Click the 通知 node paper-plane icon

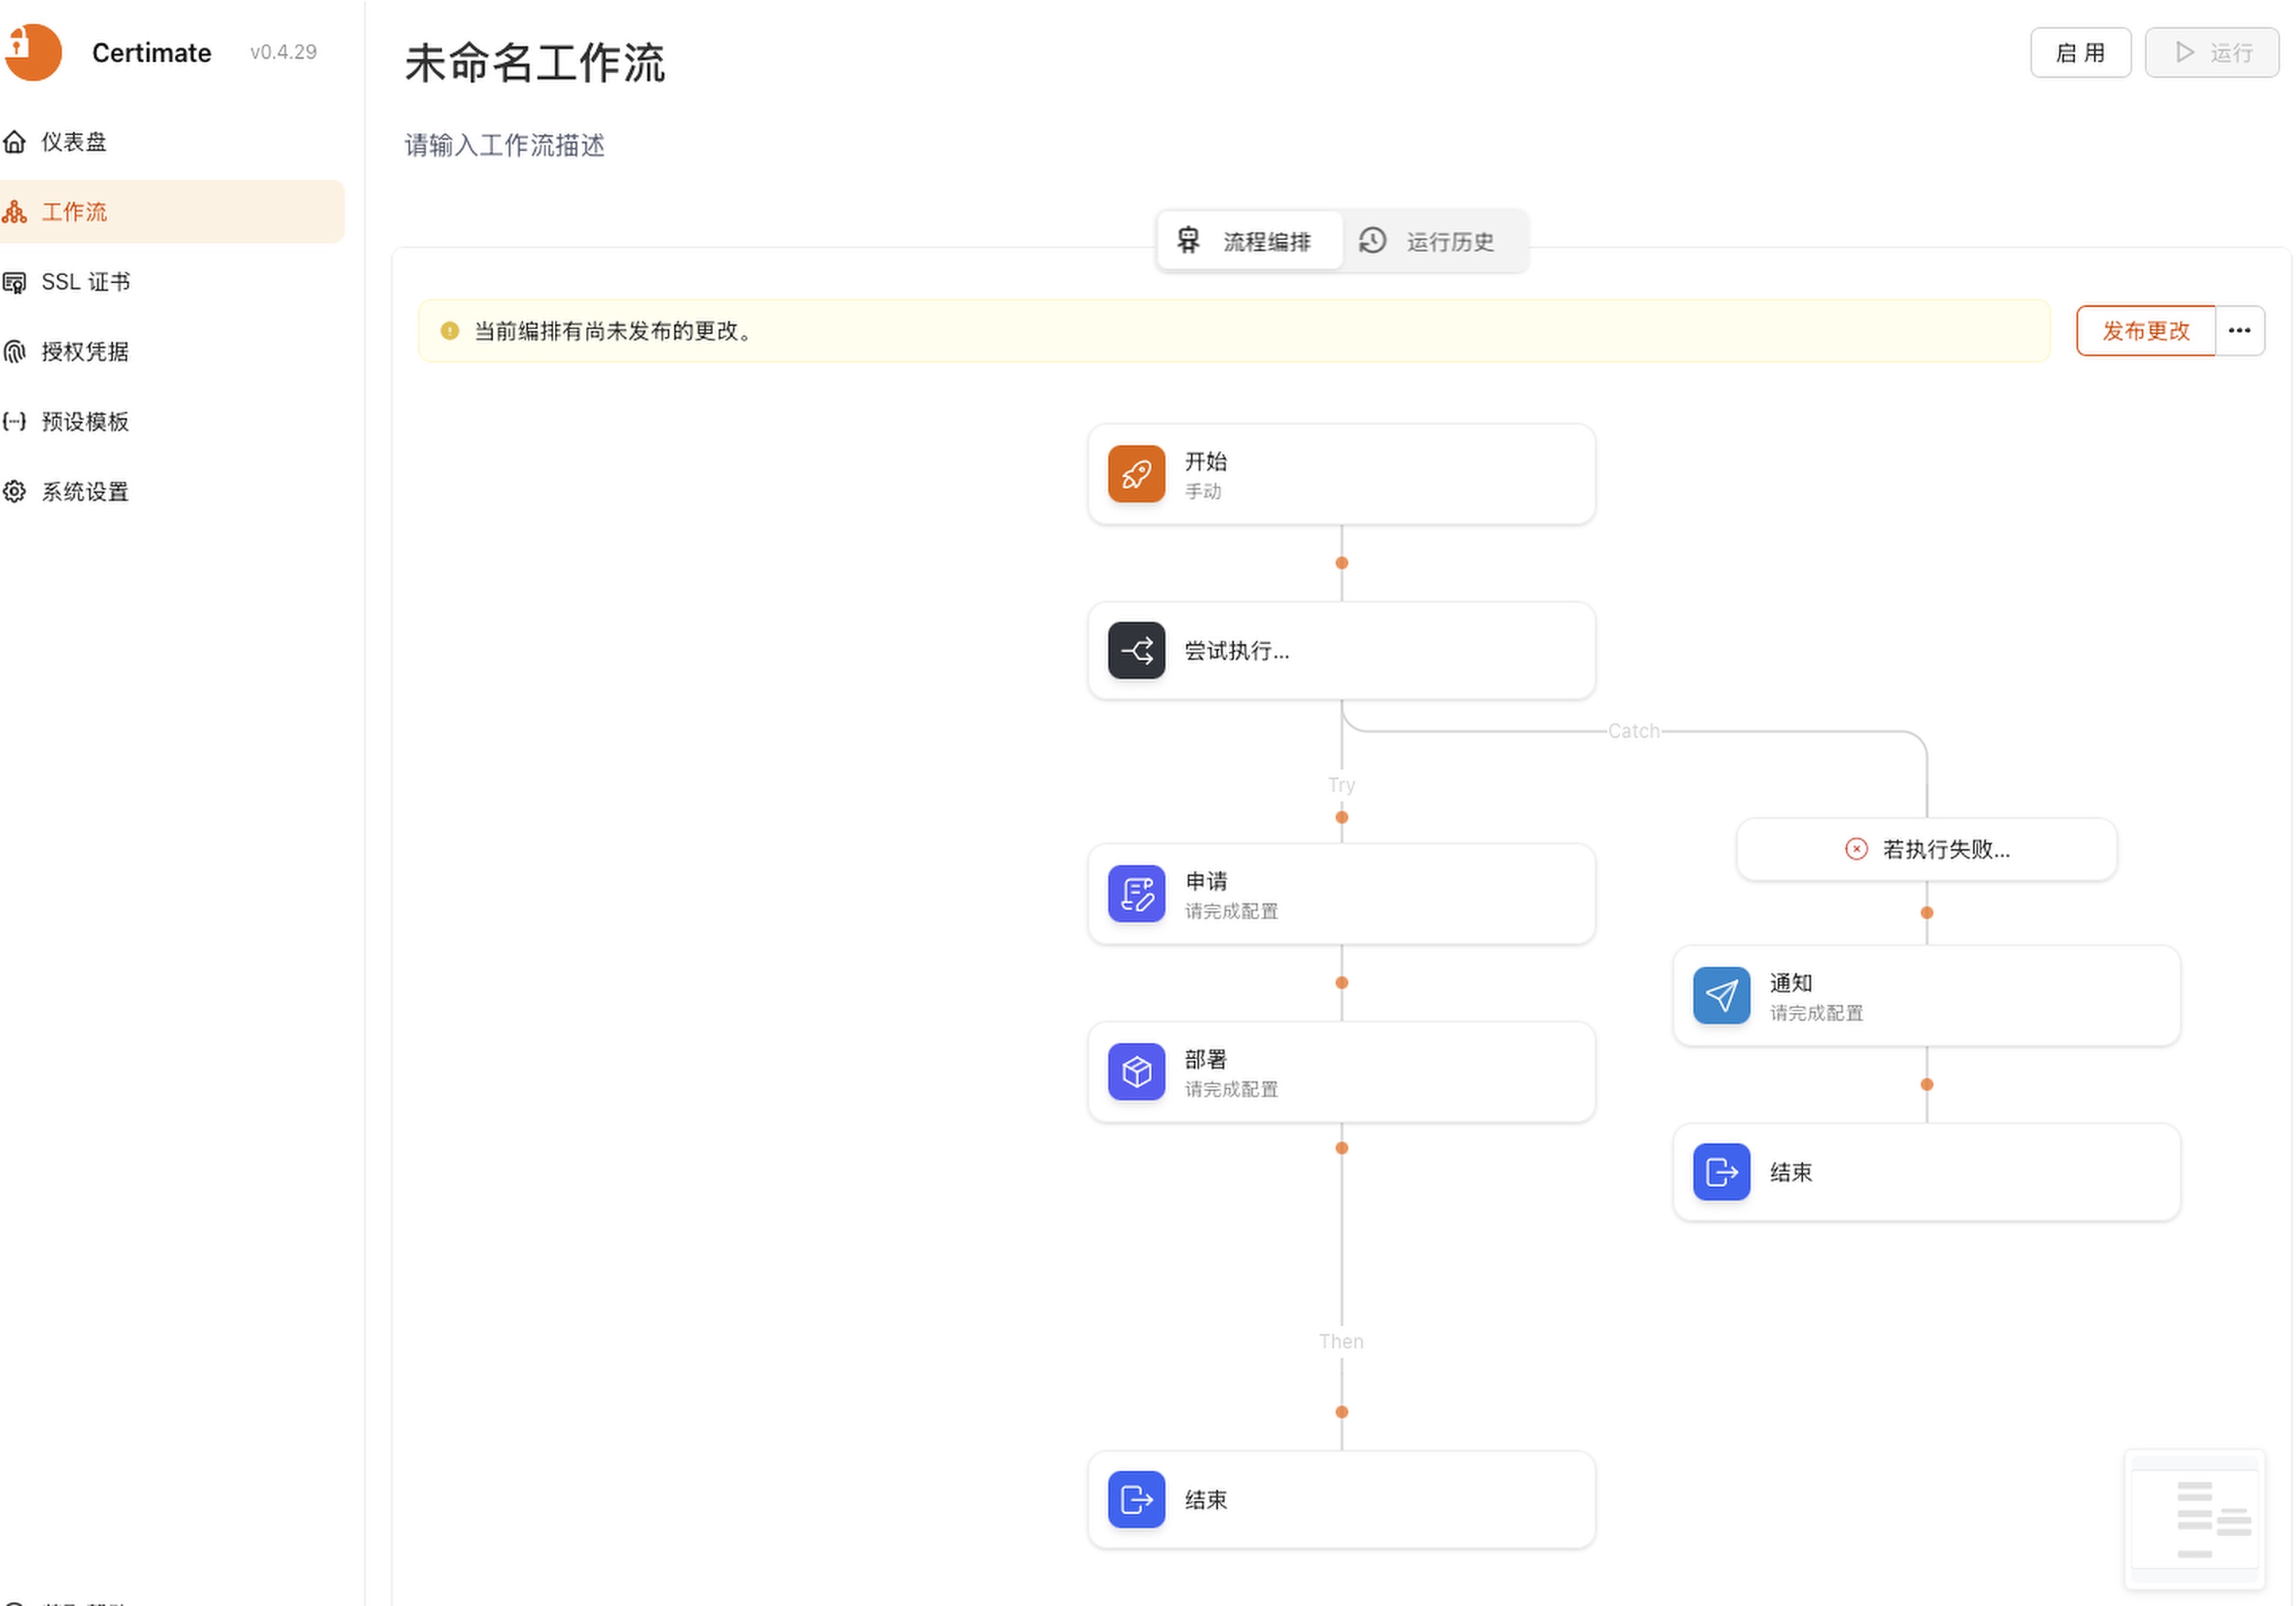1721,996
